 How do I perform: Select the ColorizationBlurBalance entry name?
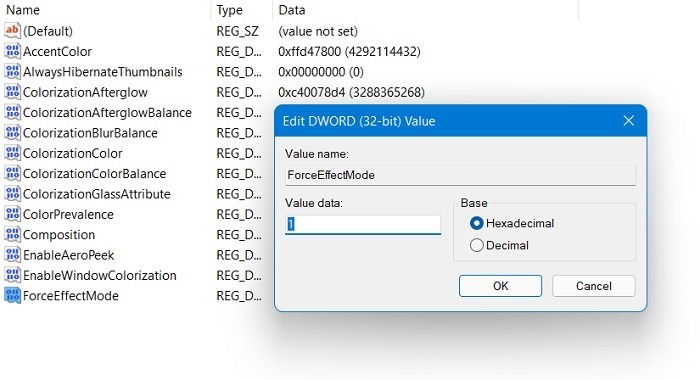point(90,133)
